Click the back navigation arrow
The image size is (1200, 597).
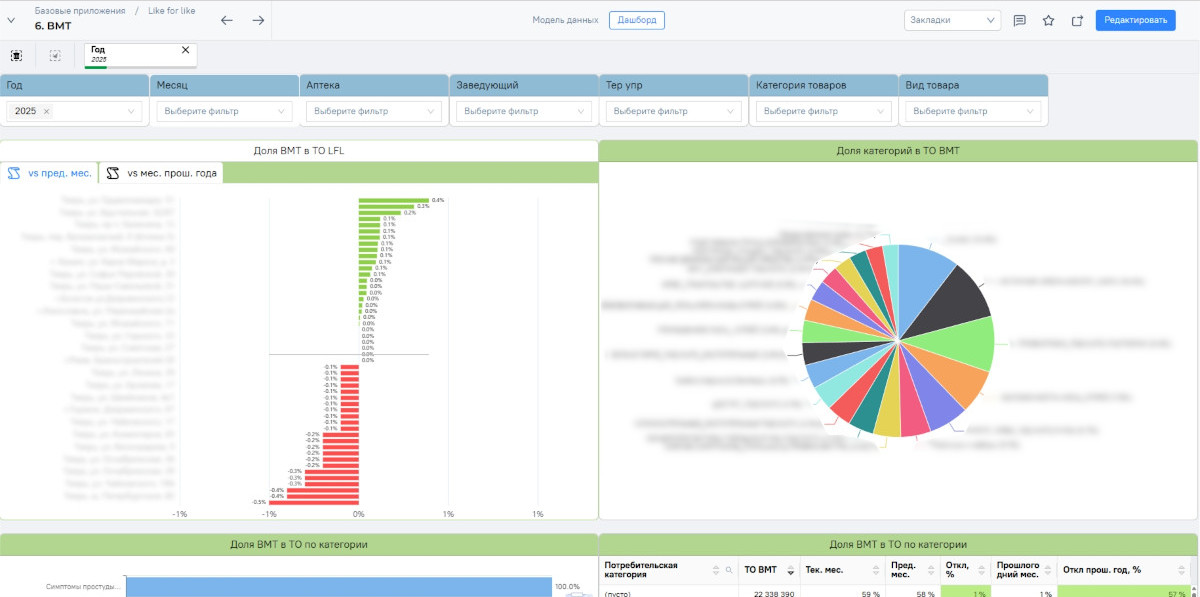click(227, 20)
